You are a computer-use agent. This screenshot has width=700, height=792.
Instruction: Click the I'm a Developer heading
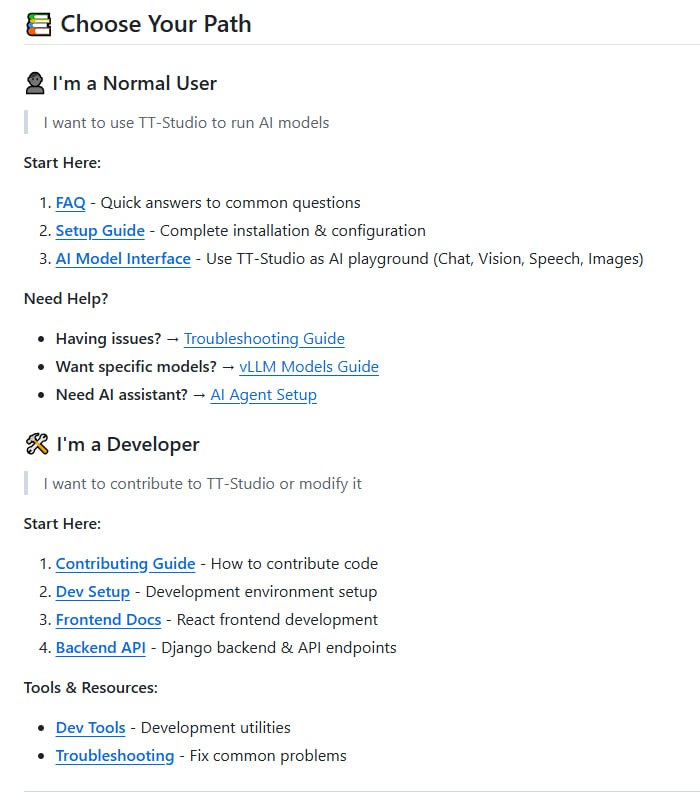[x=128, y=444]
